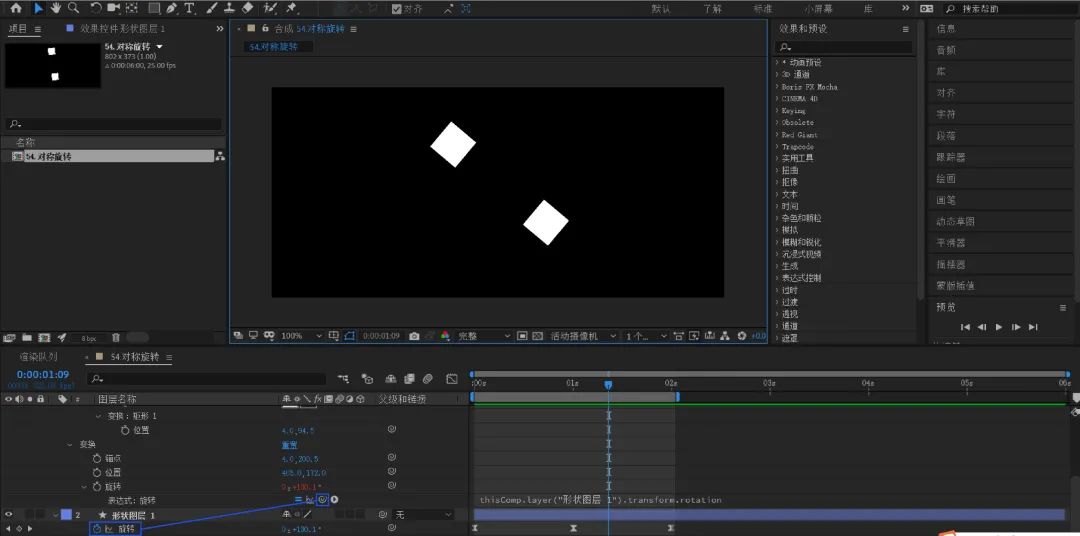The width and height of the screenshot is (1080, 536).
Task: Toggle stopwatch for 位置 under 变换：矩形 1
Action: pos(125,430)
